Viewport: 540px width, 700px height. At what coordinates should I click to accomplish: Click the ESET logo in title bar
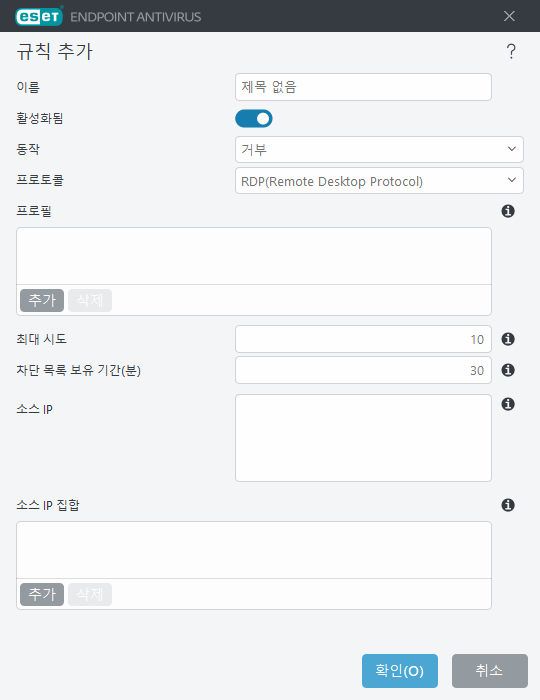pos(39,17)
